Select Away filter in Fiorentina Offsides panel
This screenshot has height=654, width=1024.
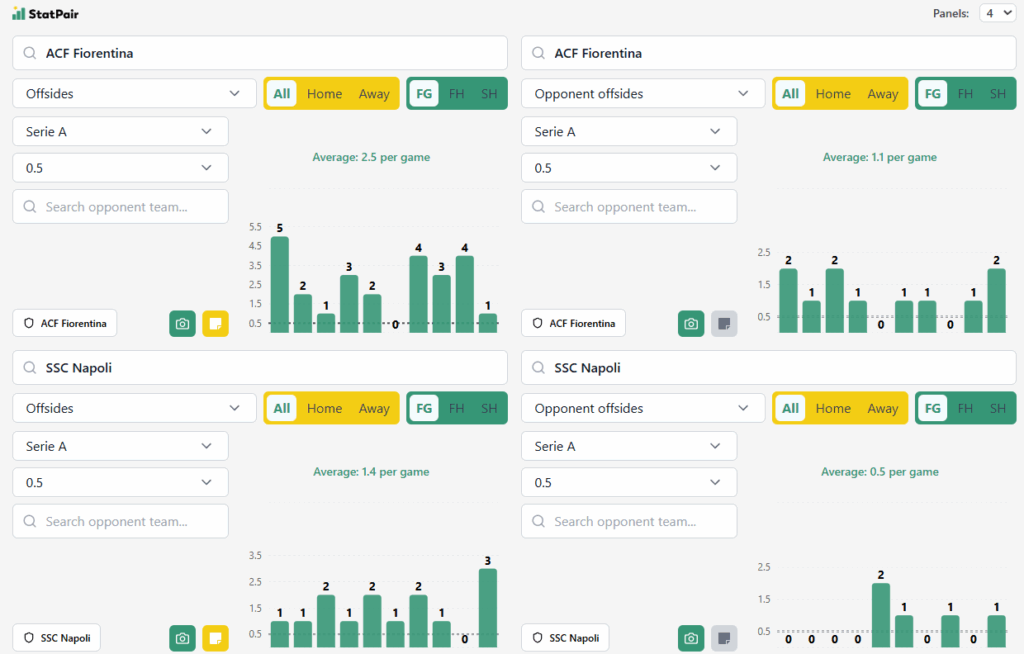pos(374,93)
